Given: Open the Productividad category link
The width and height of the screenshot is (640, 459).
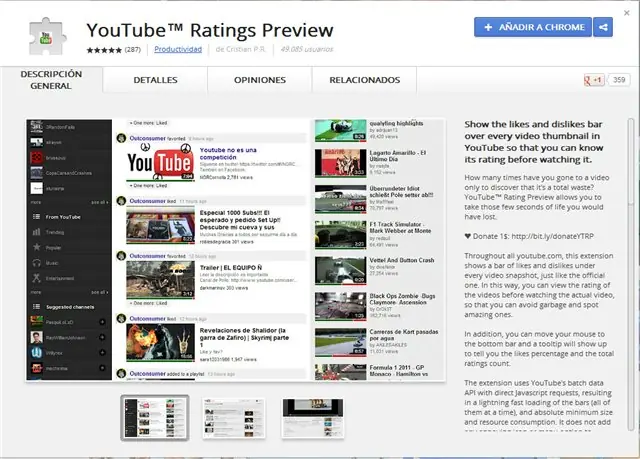Looking at the screenshot, I should pyautogui.click(x=178, y=49).
